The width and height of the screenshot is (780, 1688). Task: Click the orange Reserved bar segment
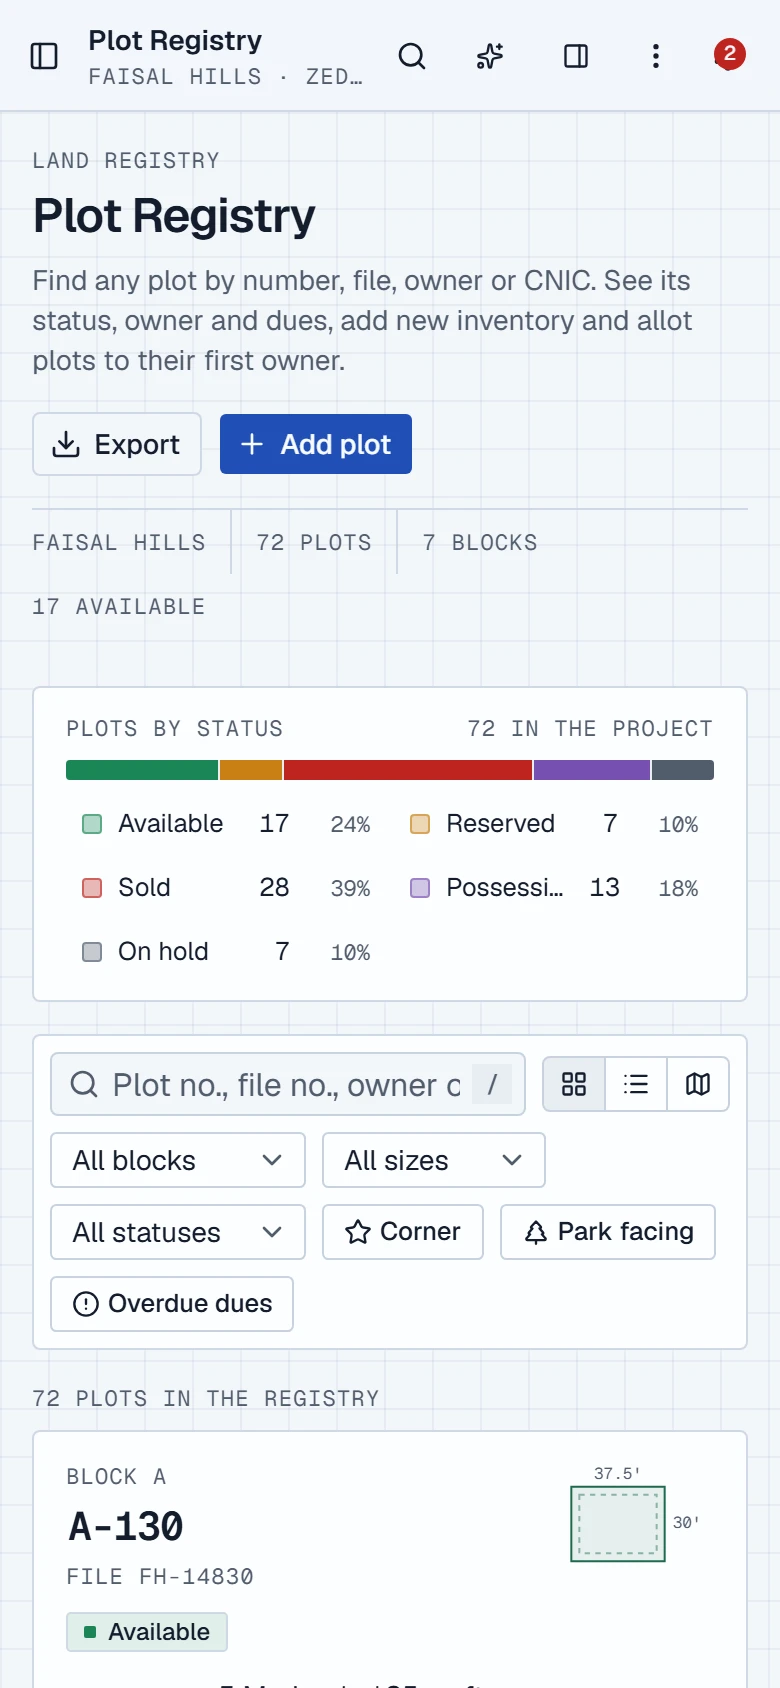coord(251,770)
